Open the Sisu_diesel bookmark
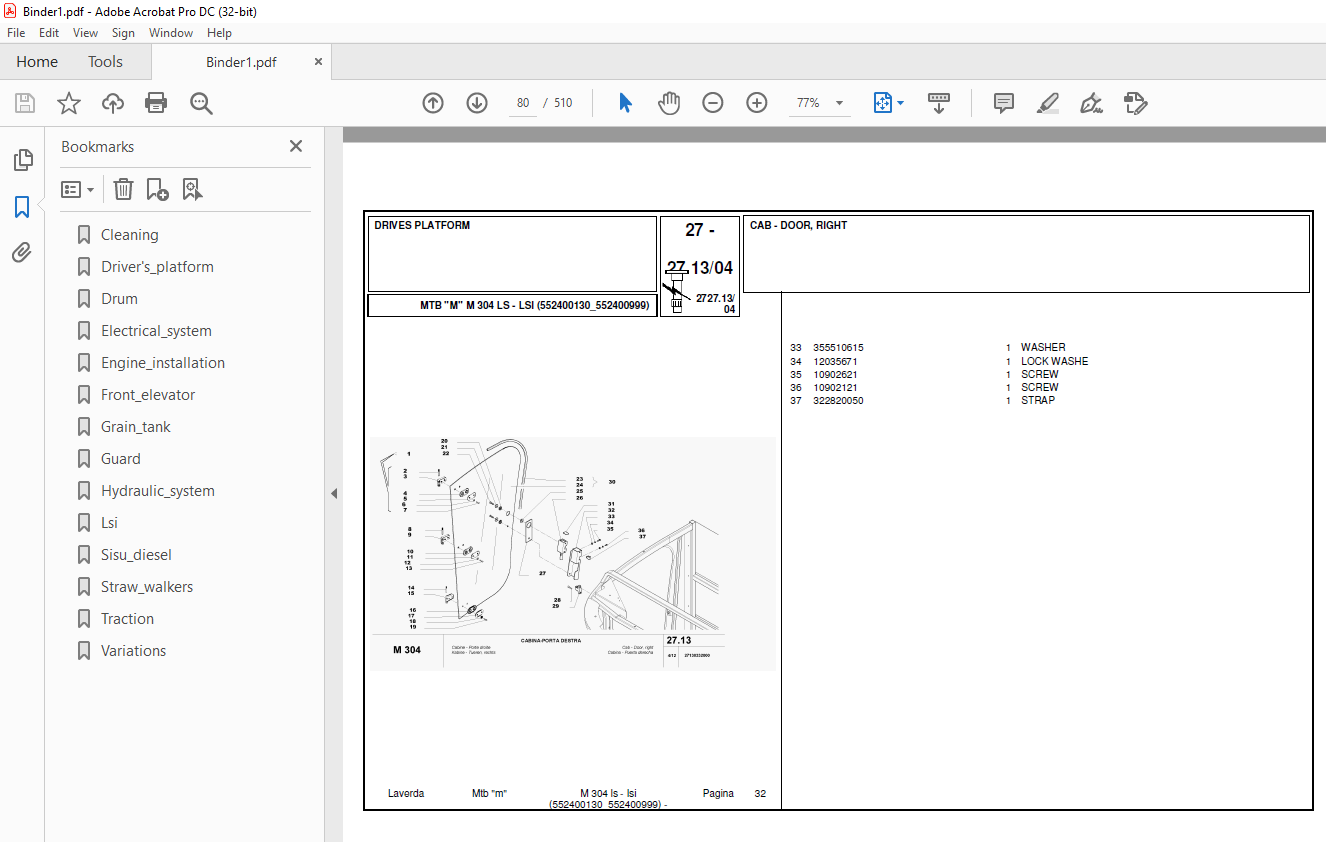The image size is (1326, 842). point(136,555)
